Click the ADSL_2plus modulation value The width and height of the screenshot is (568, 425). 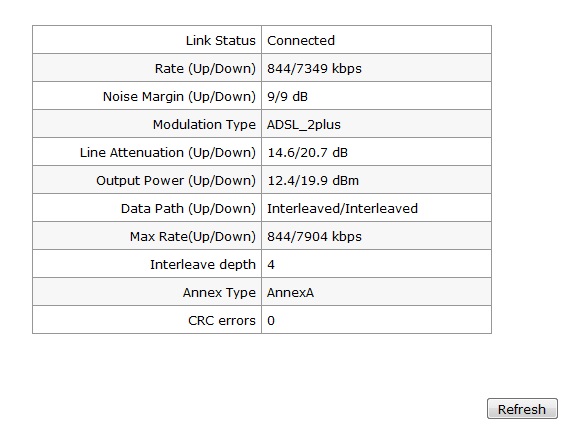[304, 124]
